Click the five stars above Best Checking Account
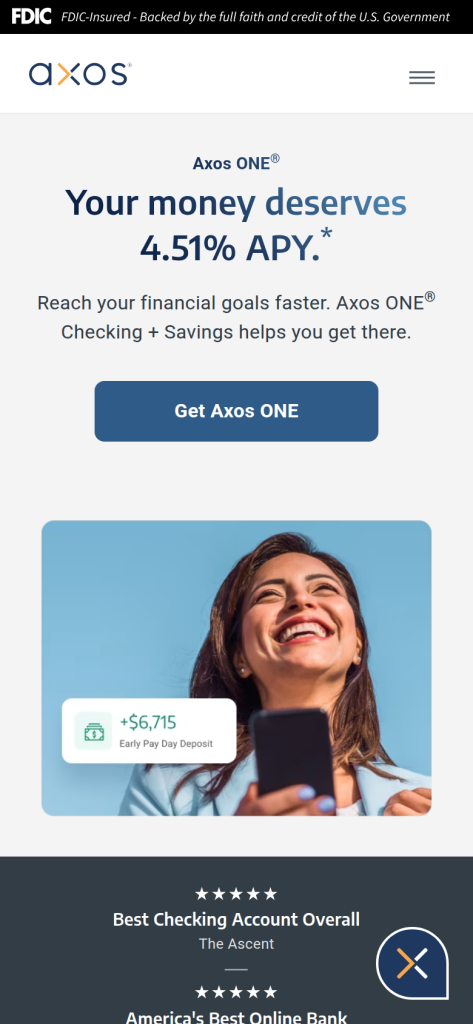The image size is (473, 1024). [x=236, y=894]
